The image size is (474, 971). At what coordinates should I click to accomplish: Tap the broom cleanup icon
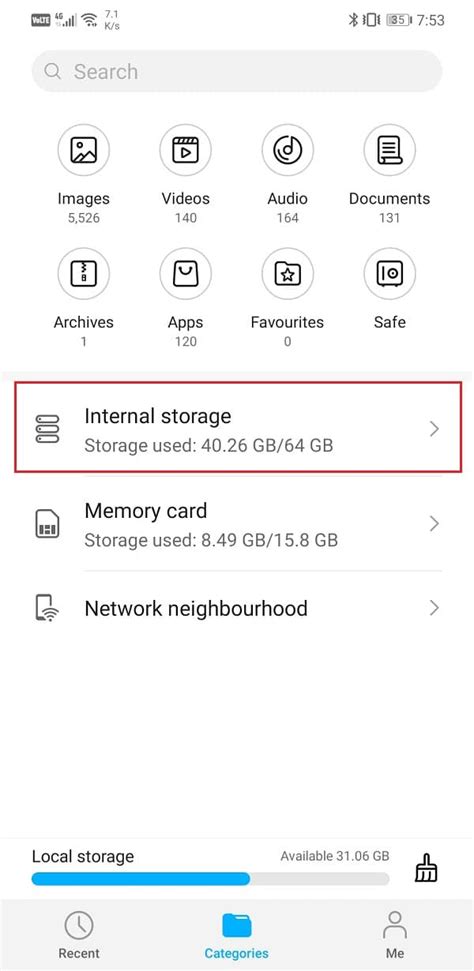(x=426, y=867)
